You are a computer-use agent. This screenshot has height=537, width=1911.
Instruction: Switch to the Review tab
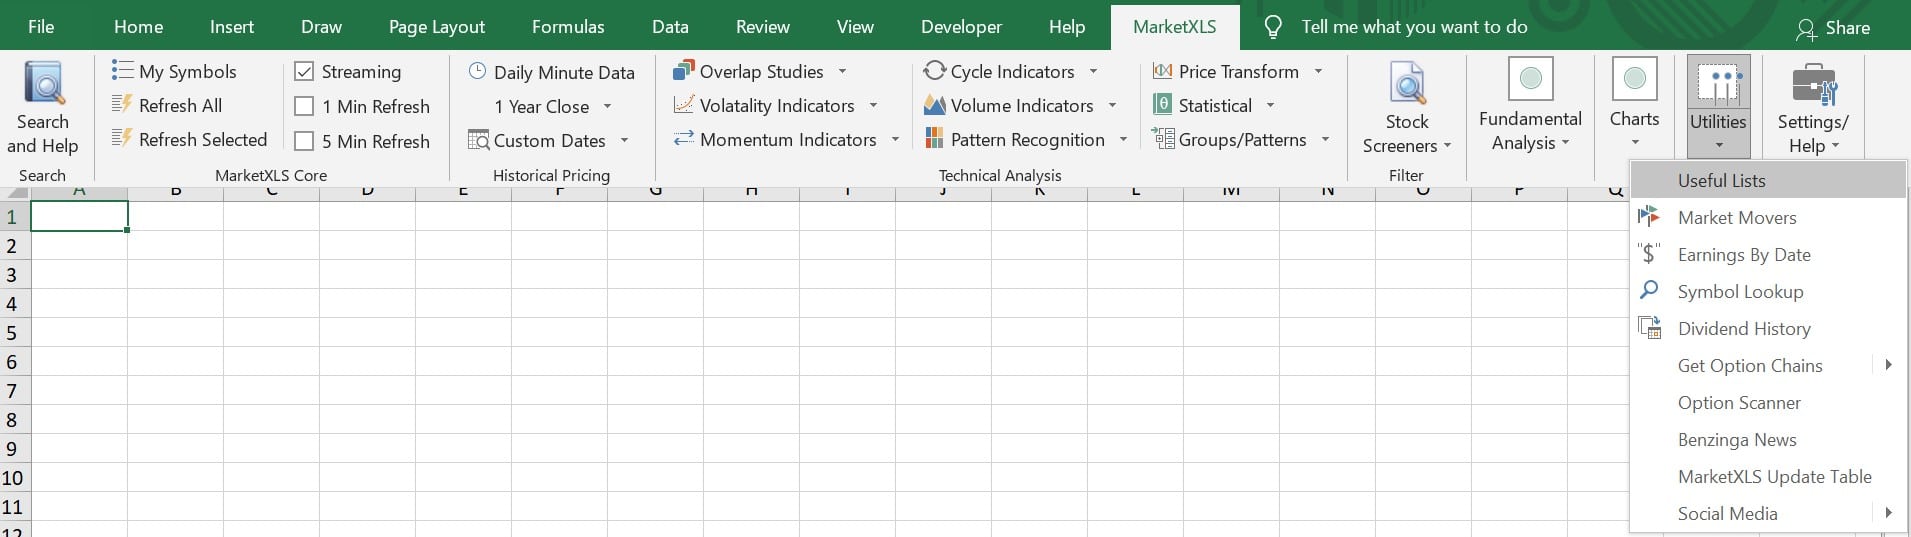pos(763,27)
